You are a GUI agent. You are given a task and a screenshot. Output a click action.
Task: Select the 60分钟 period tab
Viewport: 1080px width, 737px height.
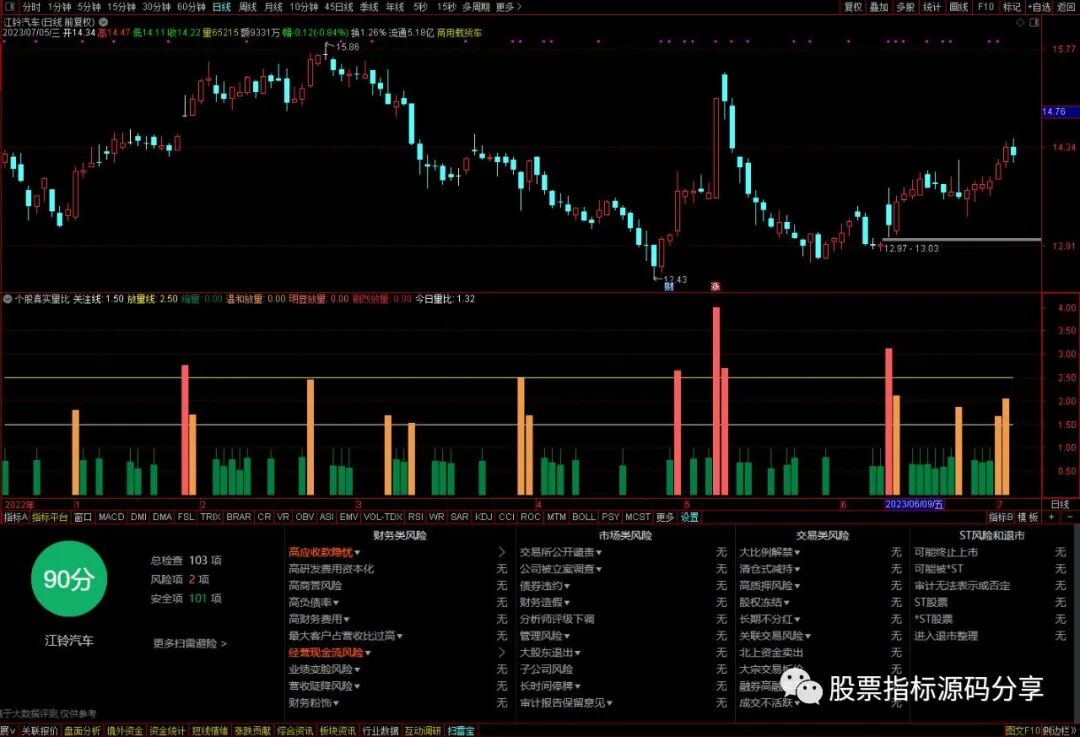tap(191, 6)
